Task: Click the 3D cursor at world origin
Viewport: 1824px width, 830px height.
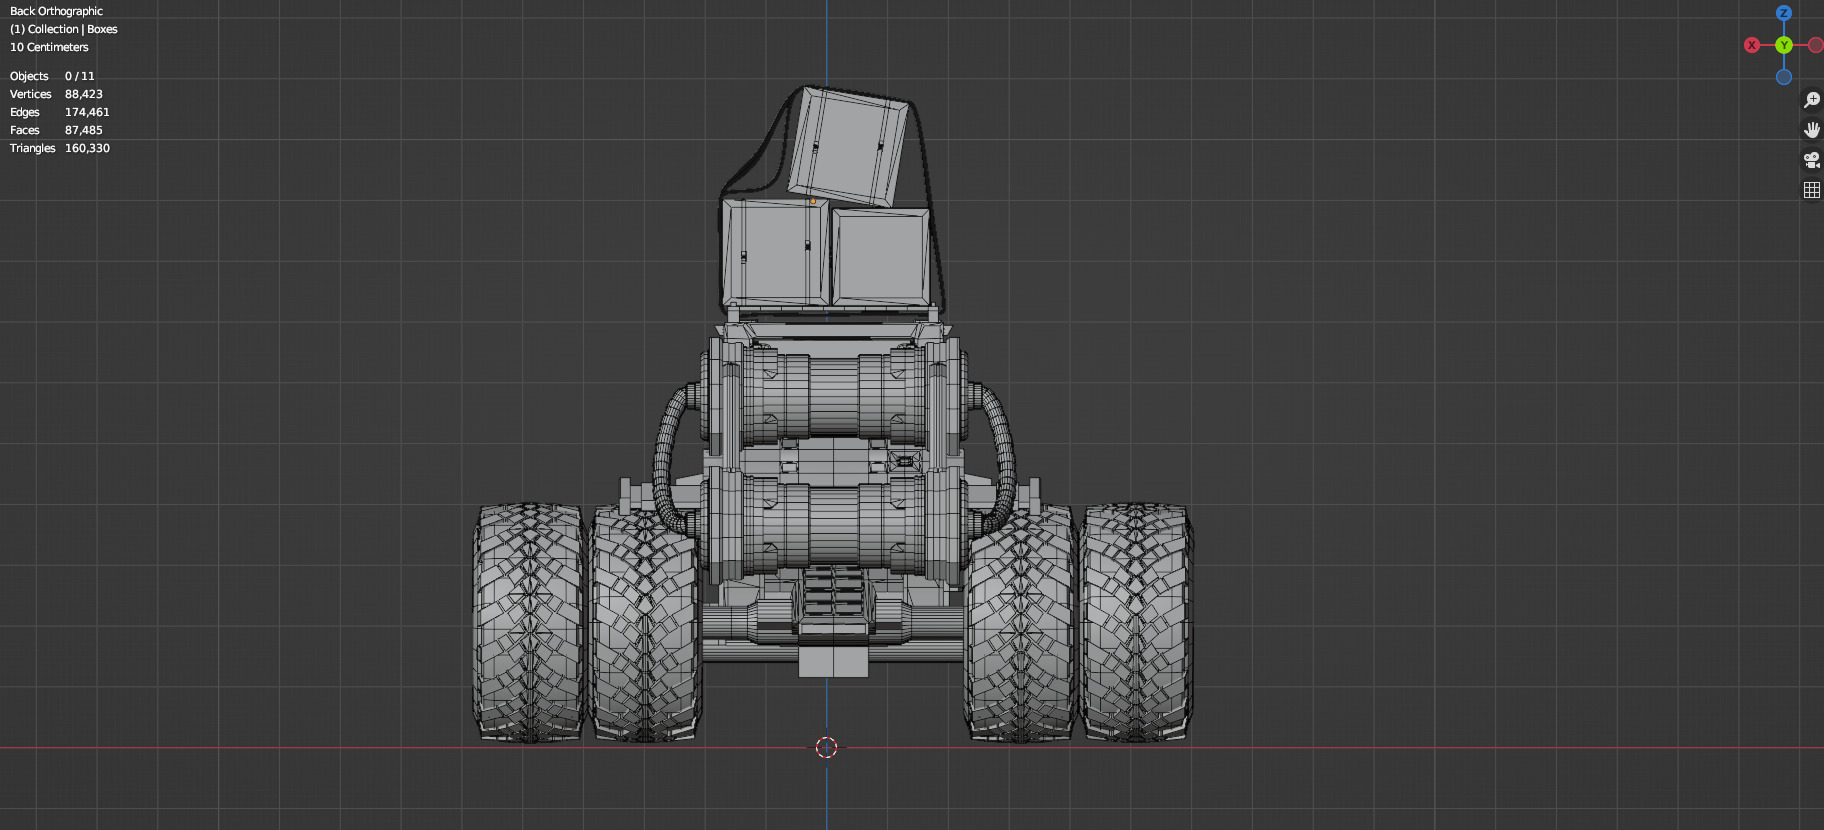Action: 826,747
